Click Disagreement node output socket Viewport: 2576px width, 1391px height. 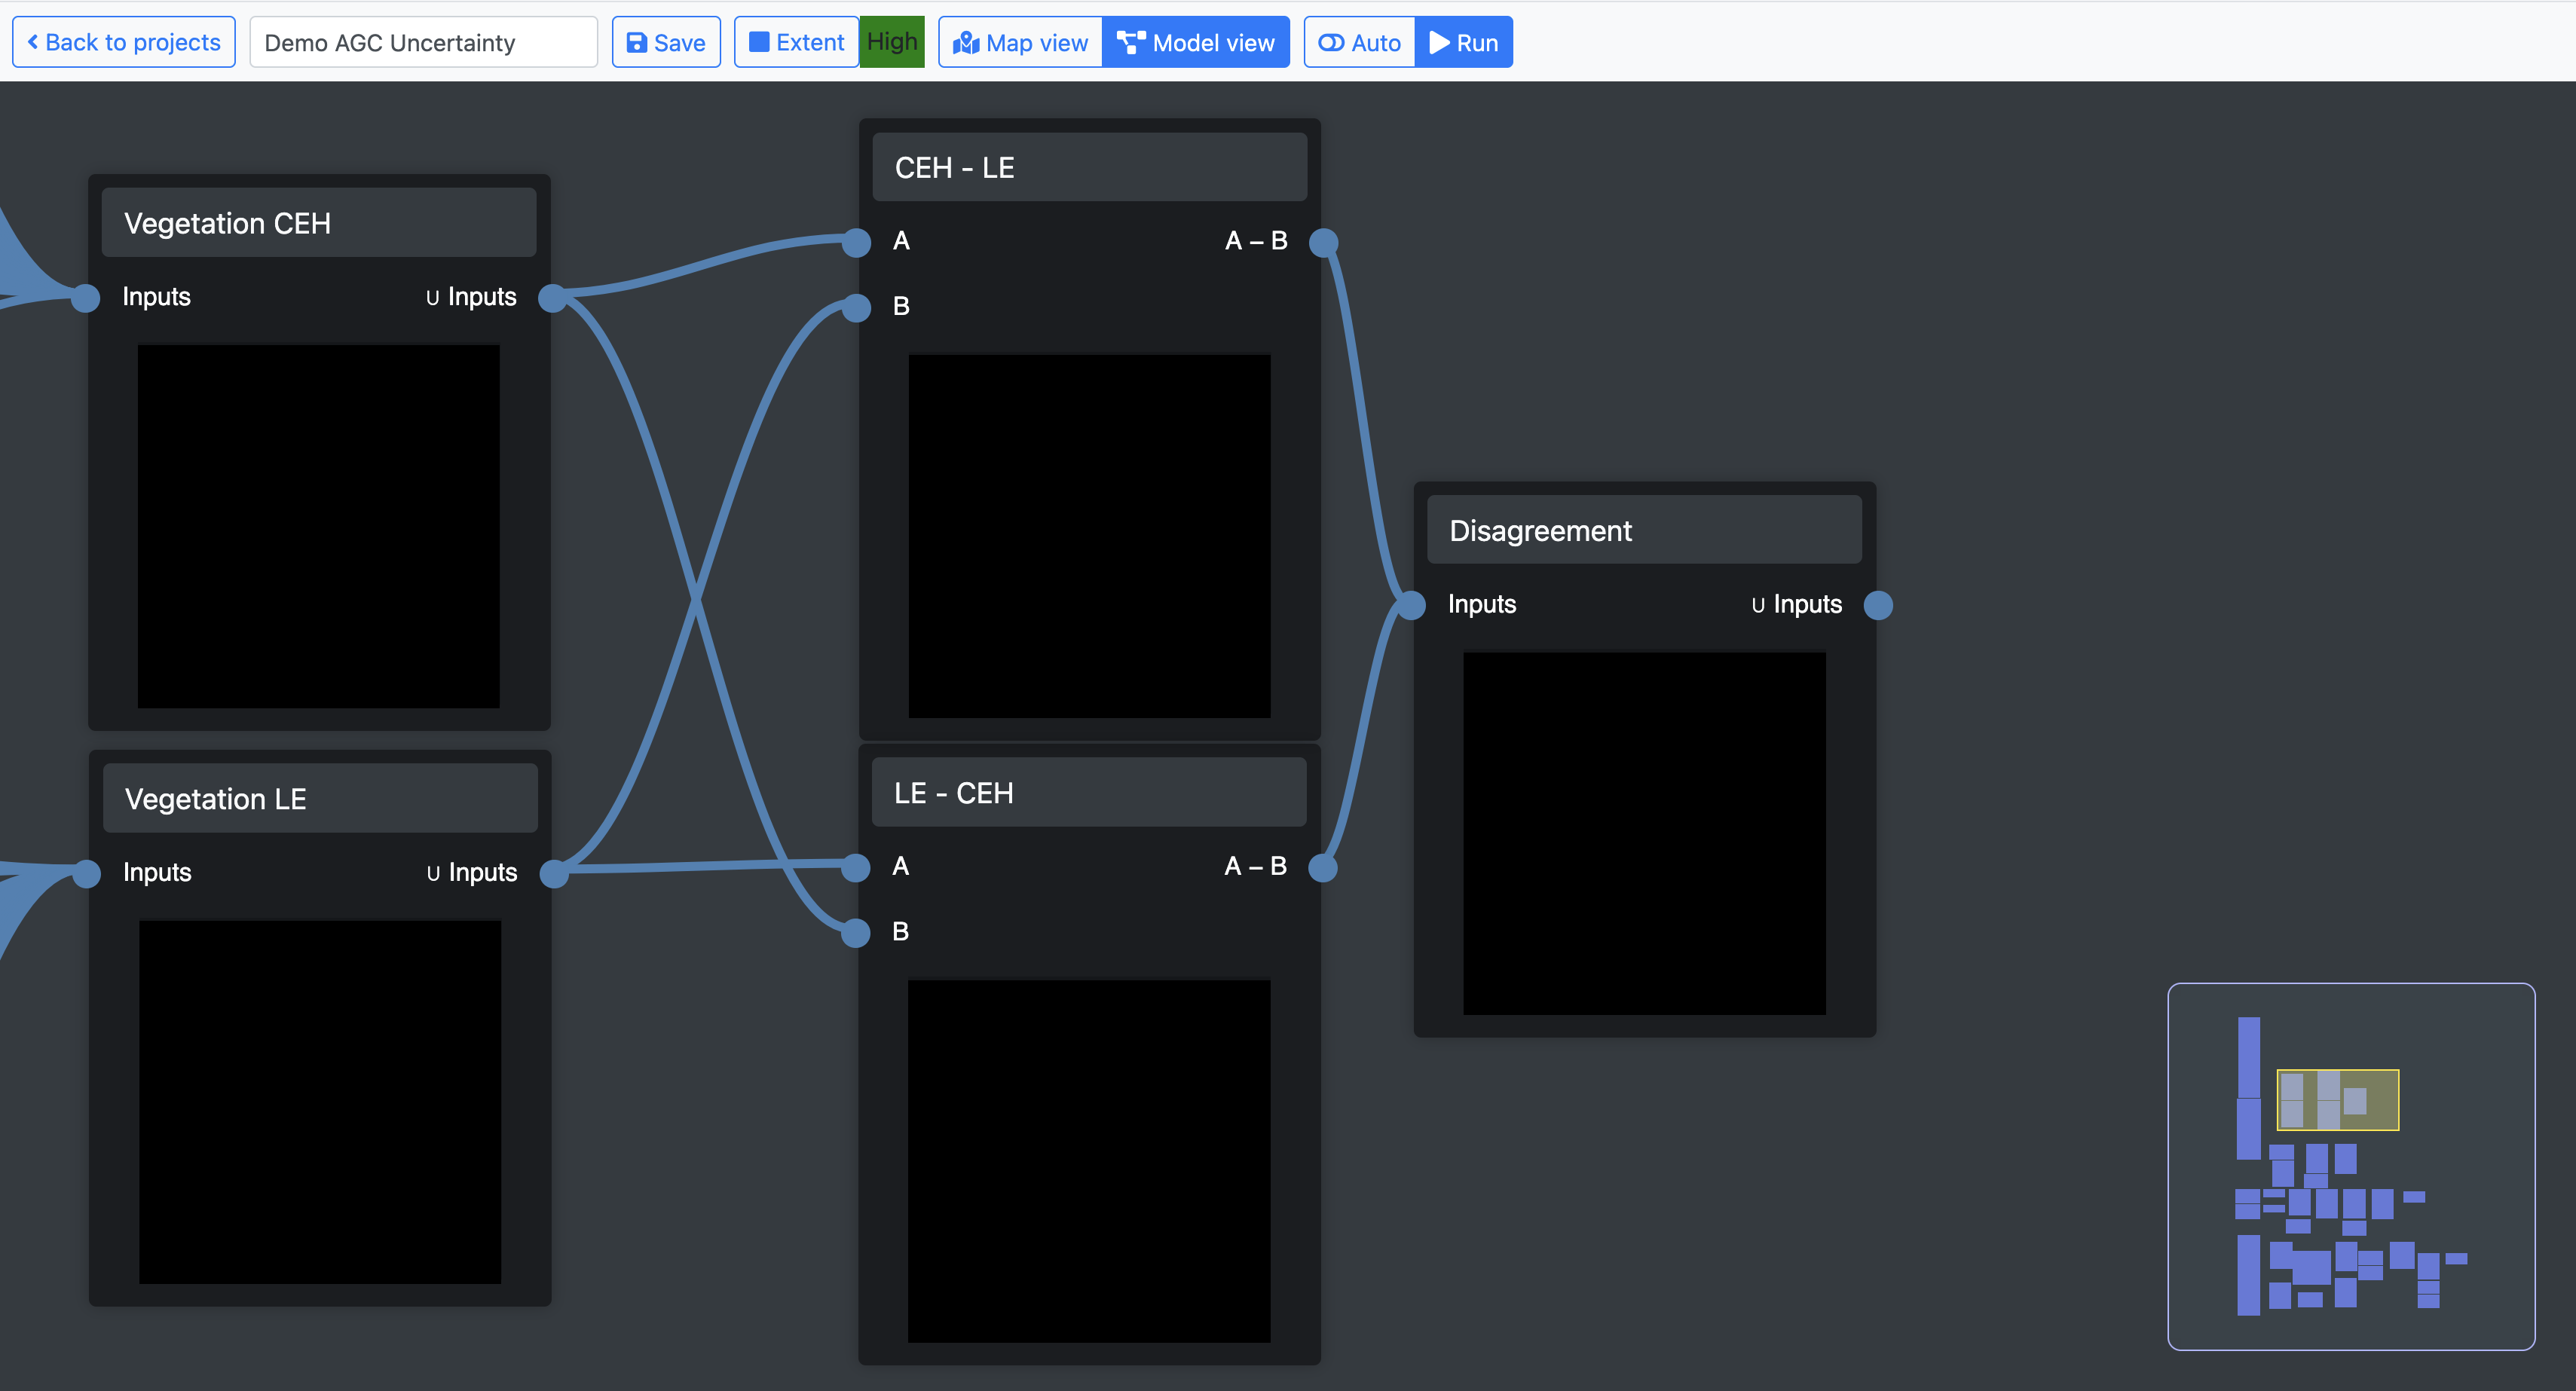[x=1878, y=605]
